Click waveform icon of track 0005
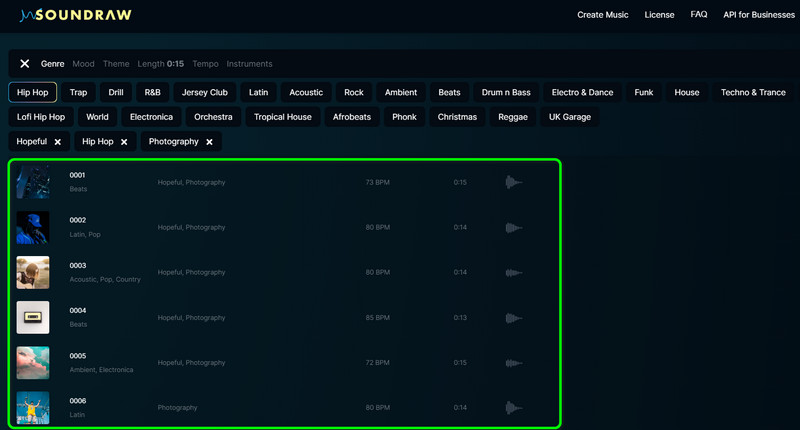Viewport: 800px width, 430px height. click(x=514, y=362)
